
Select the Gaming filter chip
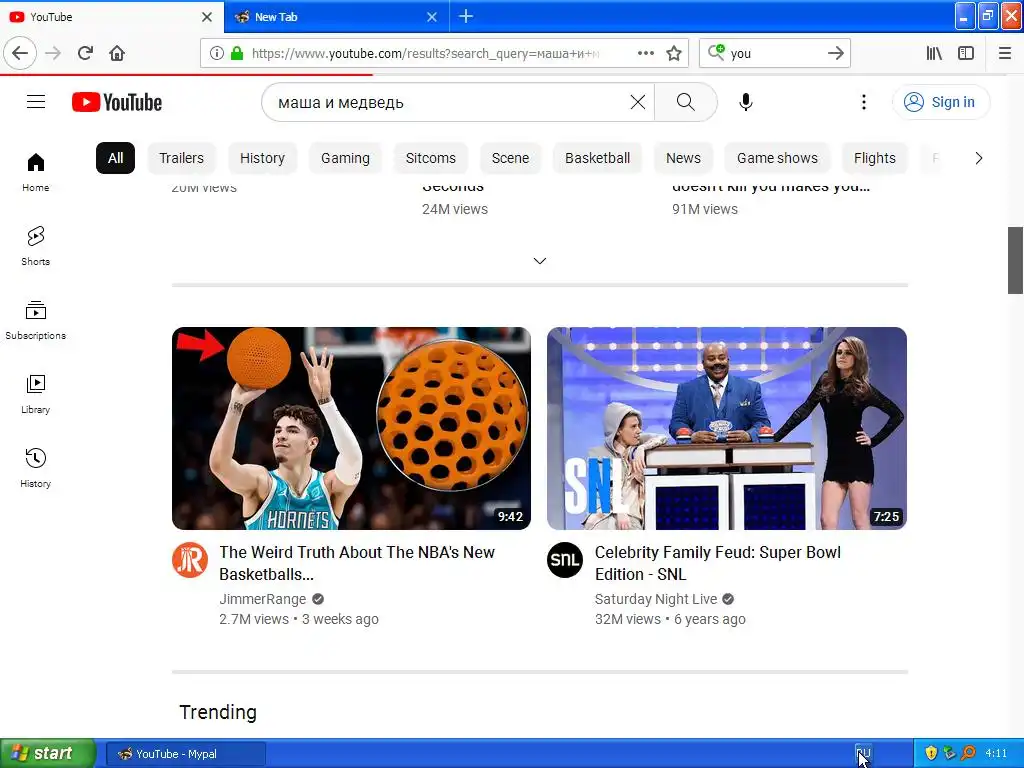point(345,158)
